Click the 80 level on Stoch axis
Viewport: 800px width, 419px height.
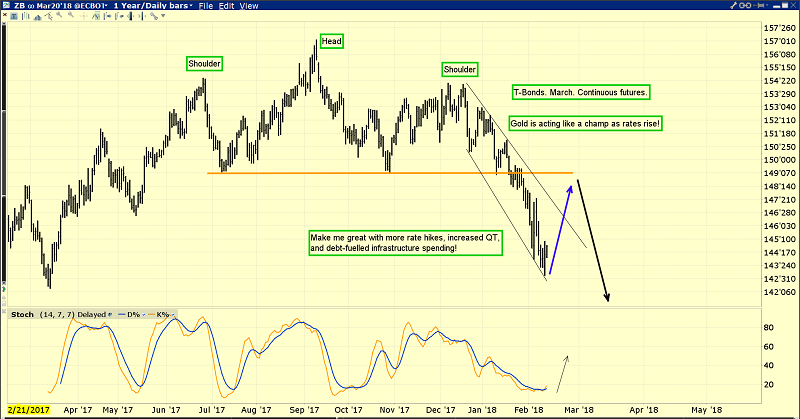pyautogui.click(x=768, y=327)
